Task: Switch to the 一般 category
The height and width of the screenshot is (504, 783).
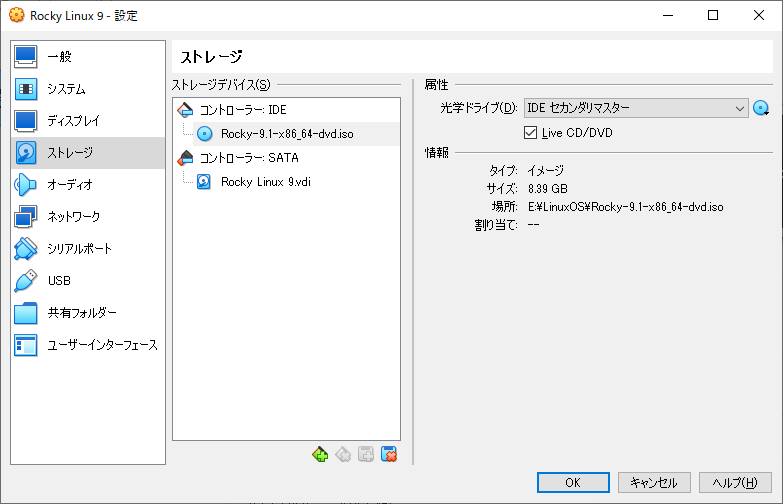Action: tap(59, 57)
